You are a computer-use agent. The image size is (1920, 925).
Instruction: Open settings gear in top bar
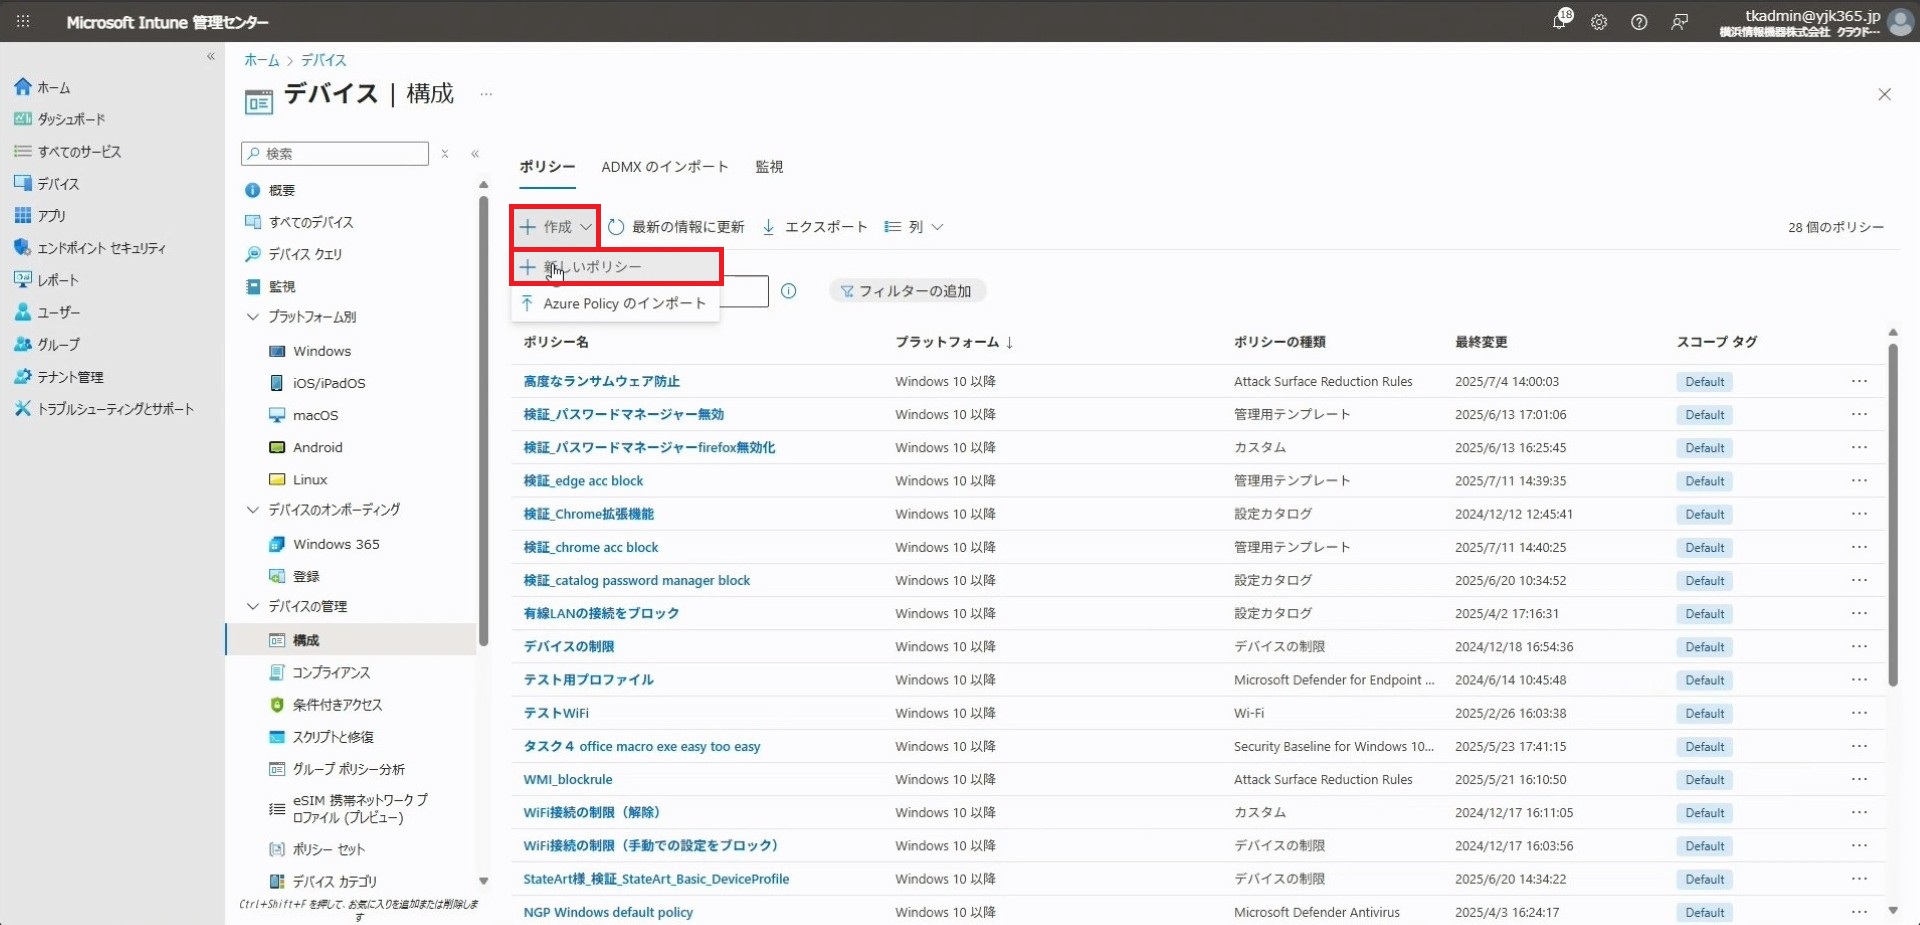coord(1599,22)
